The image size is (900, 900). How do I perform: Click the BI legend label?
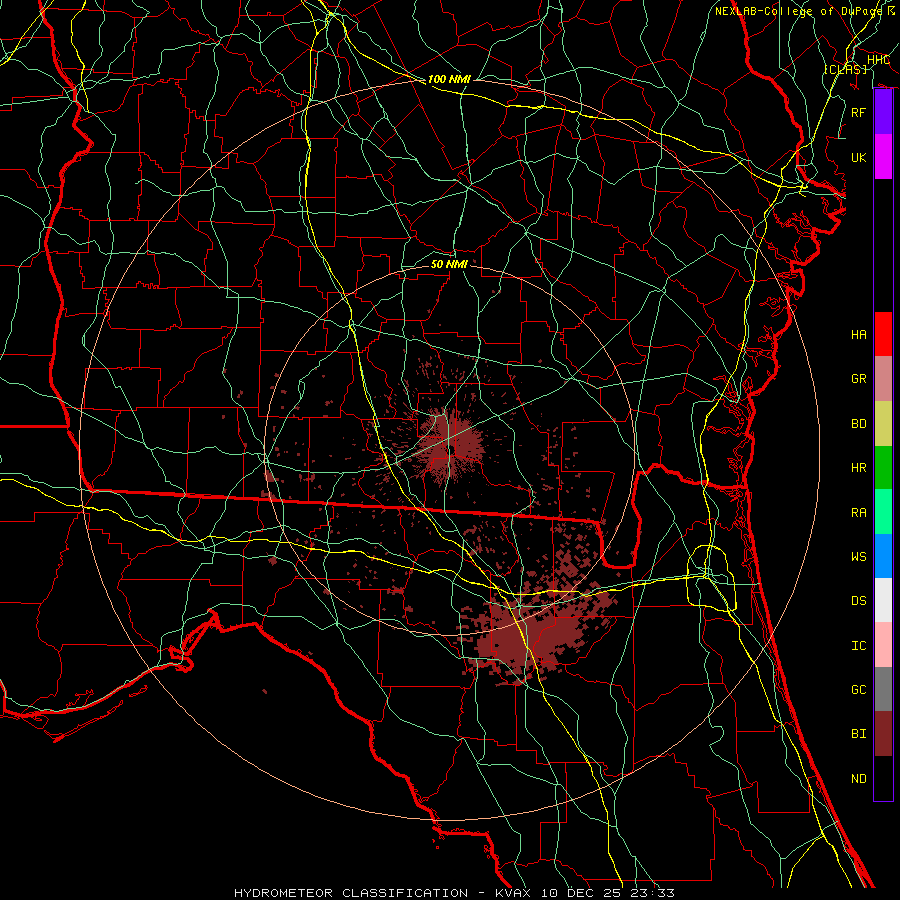pos(859,734)
